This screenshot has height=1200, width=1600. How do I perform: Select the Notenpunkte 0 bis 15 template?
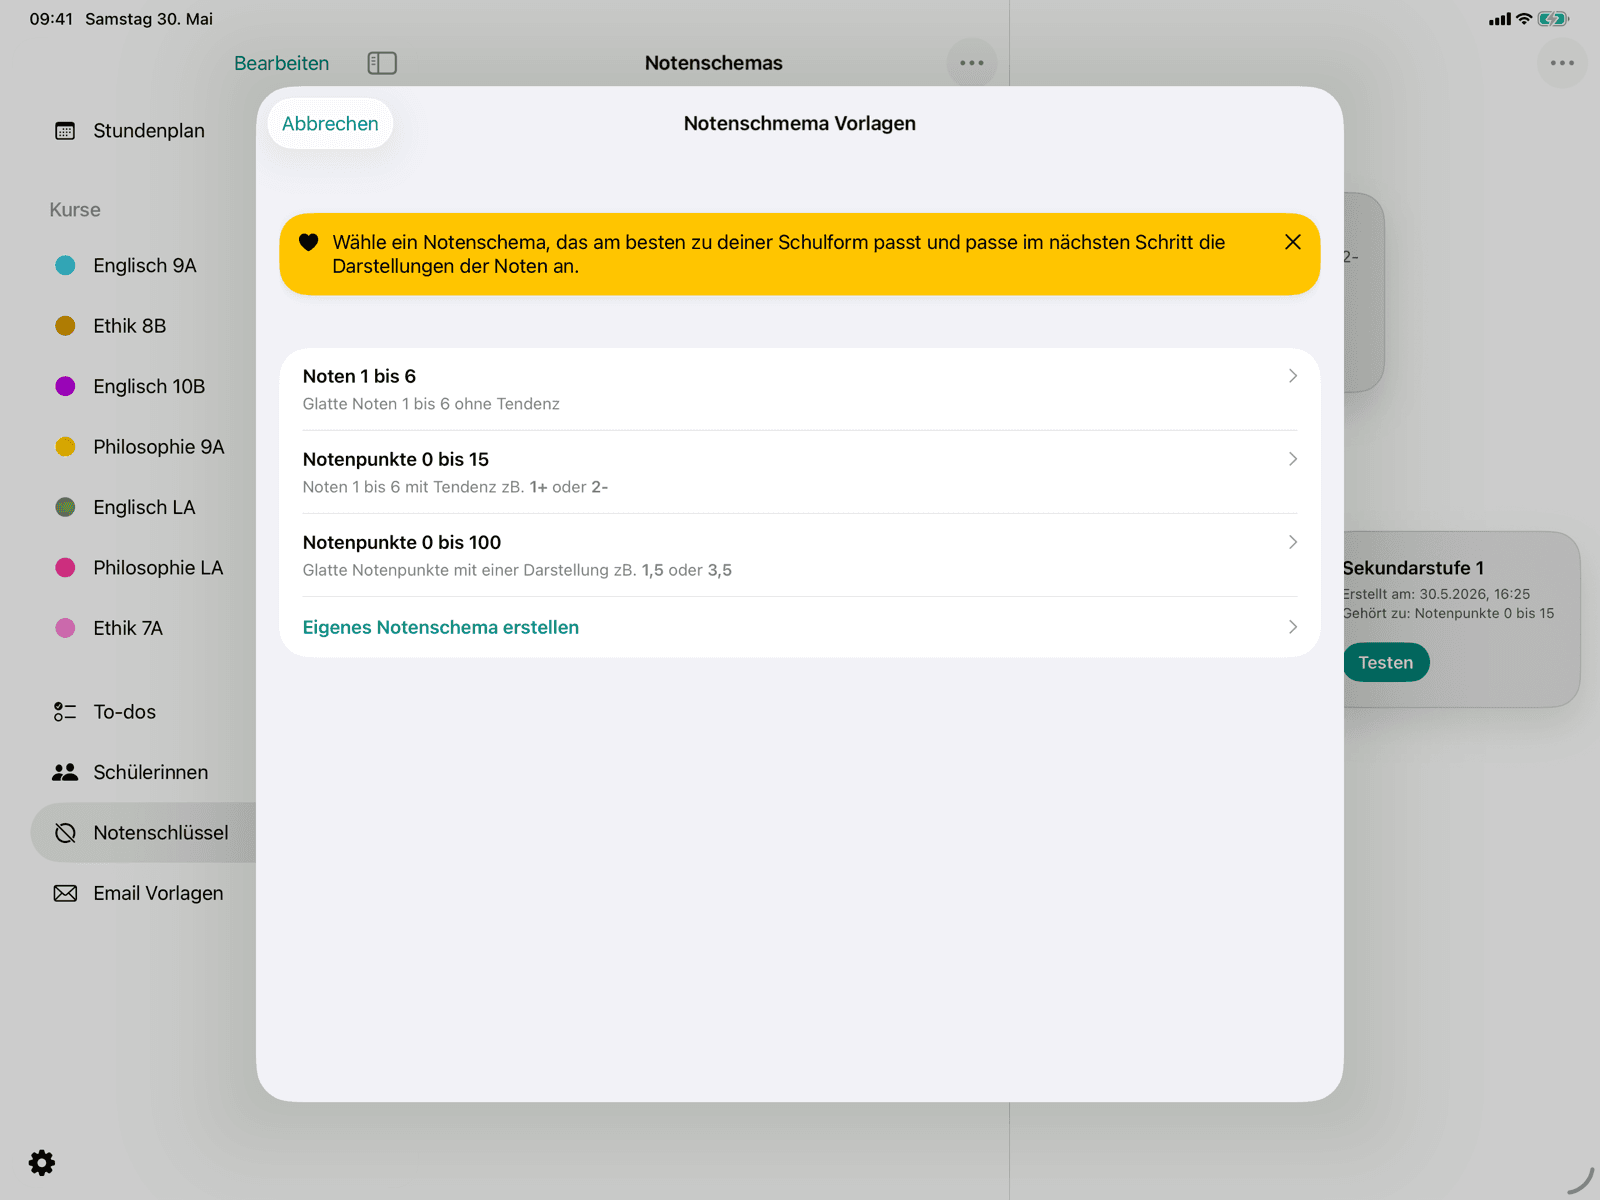[799, 472]
